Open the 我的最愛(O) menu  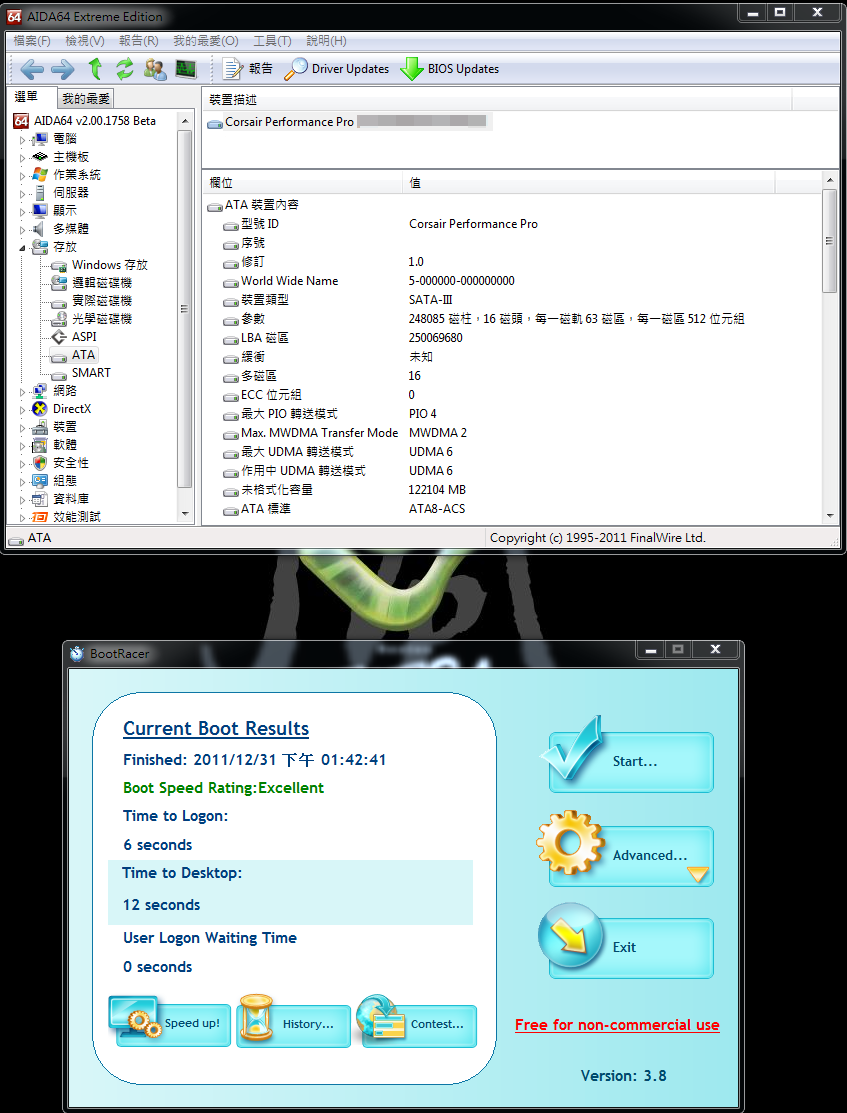coord(206,41)
